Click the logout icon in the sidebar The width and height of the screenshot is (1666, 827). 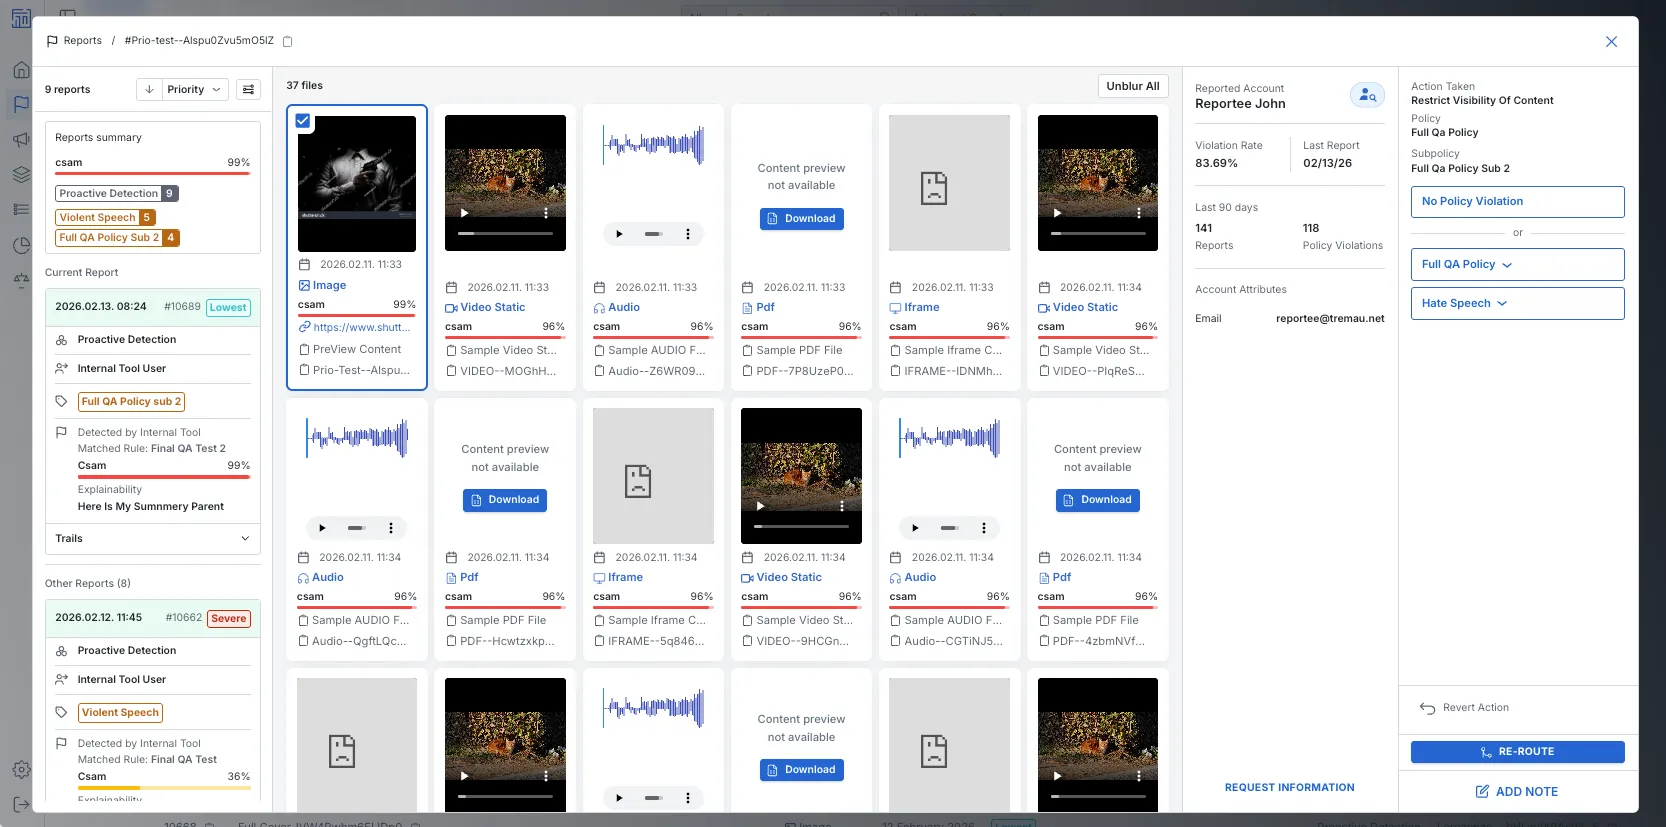point(21,805)
